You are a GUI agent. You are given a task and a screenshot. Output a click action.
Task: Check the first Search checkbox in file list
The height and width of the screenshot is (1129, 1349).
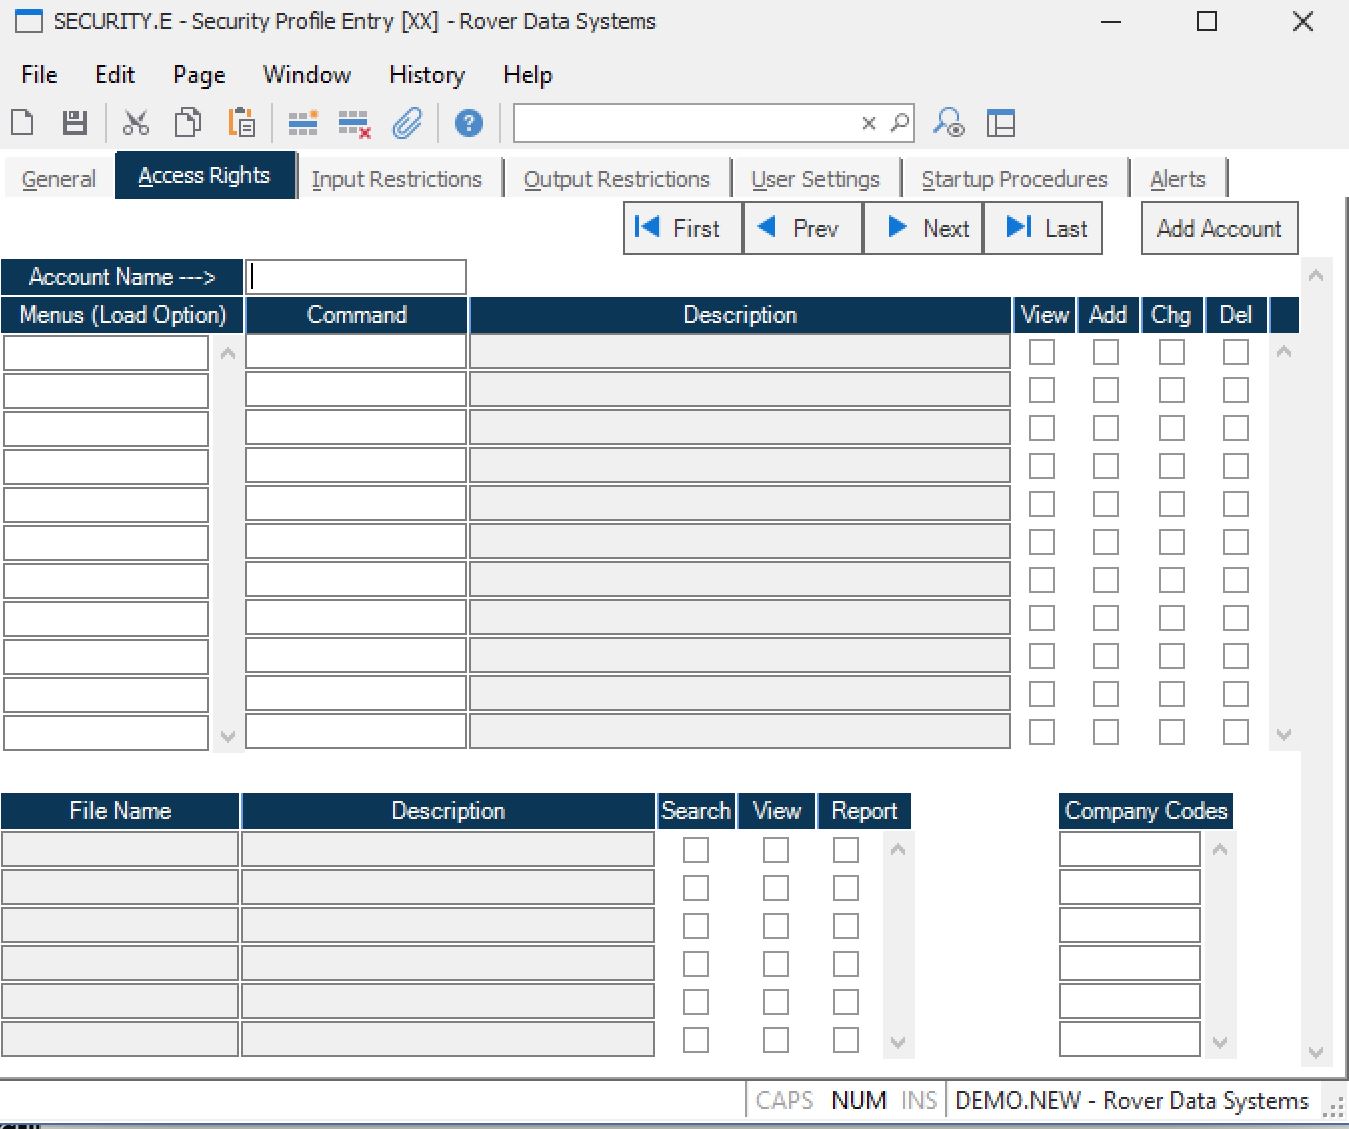pos(695,850)
